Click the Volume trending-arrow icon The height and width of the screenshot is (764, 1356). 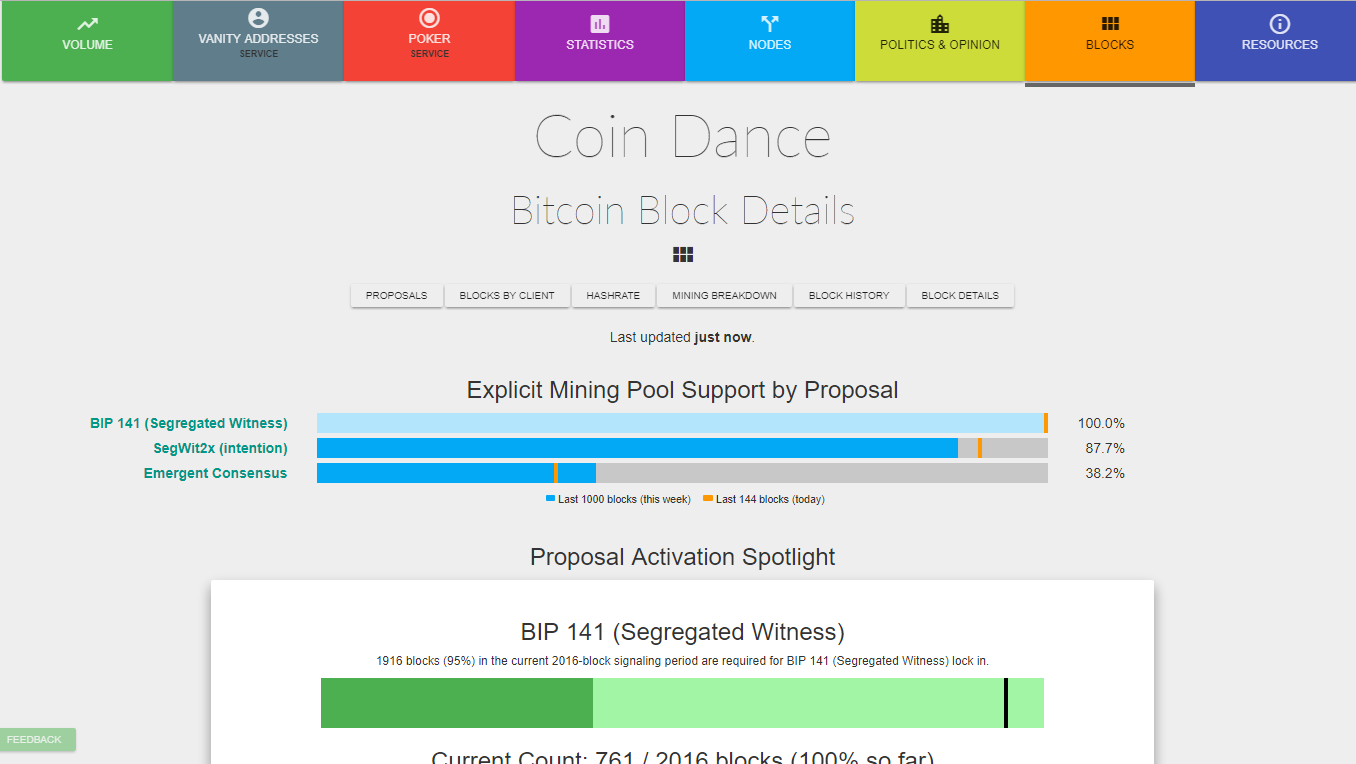[x=87, y=24]
